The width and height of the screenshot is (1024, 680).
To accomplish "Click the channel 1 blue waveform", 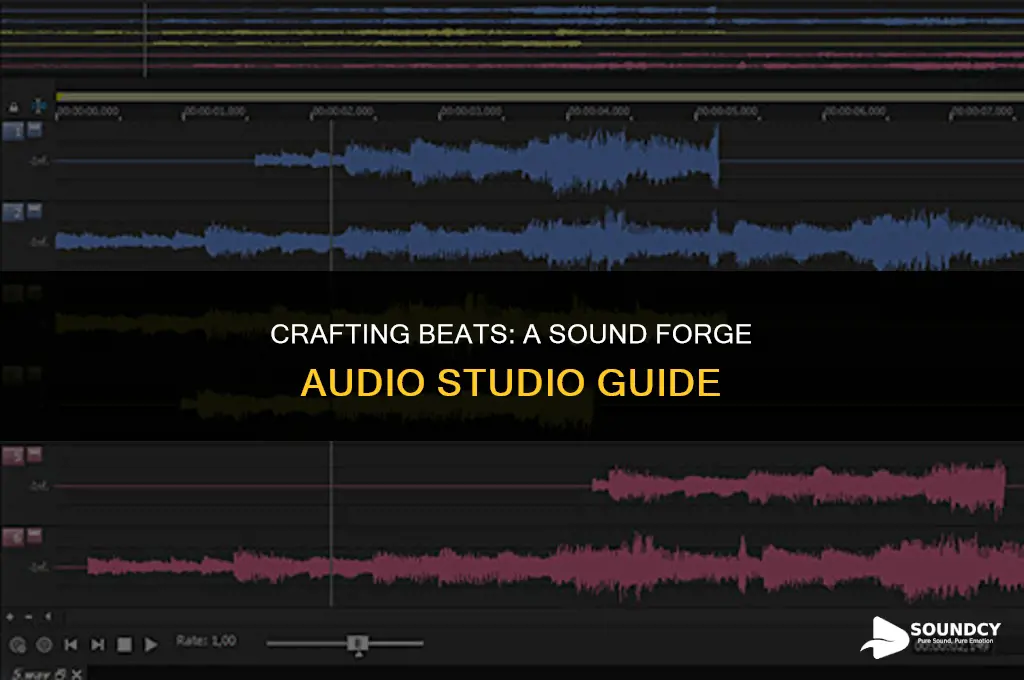I will point(487,160).
